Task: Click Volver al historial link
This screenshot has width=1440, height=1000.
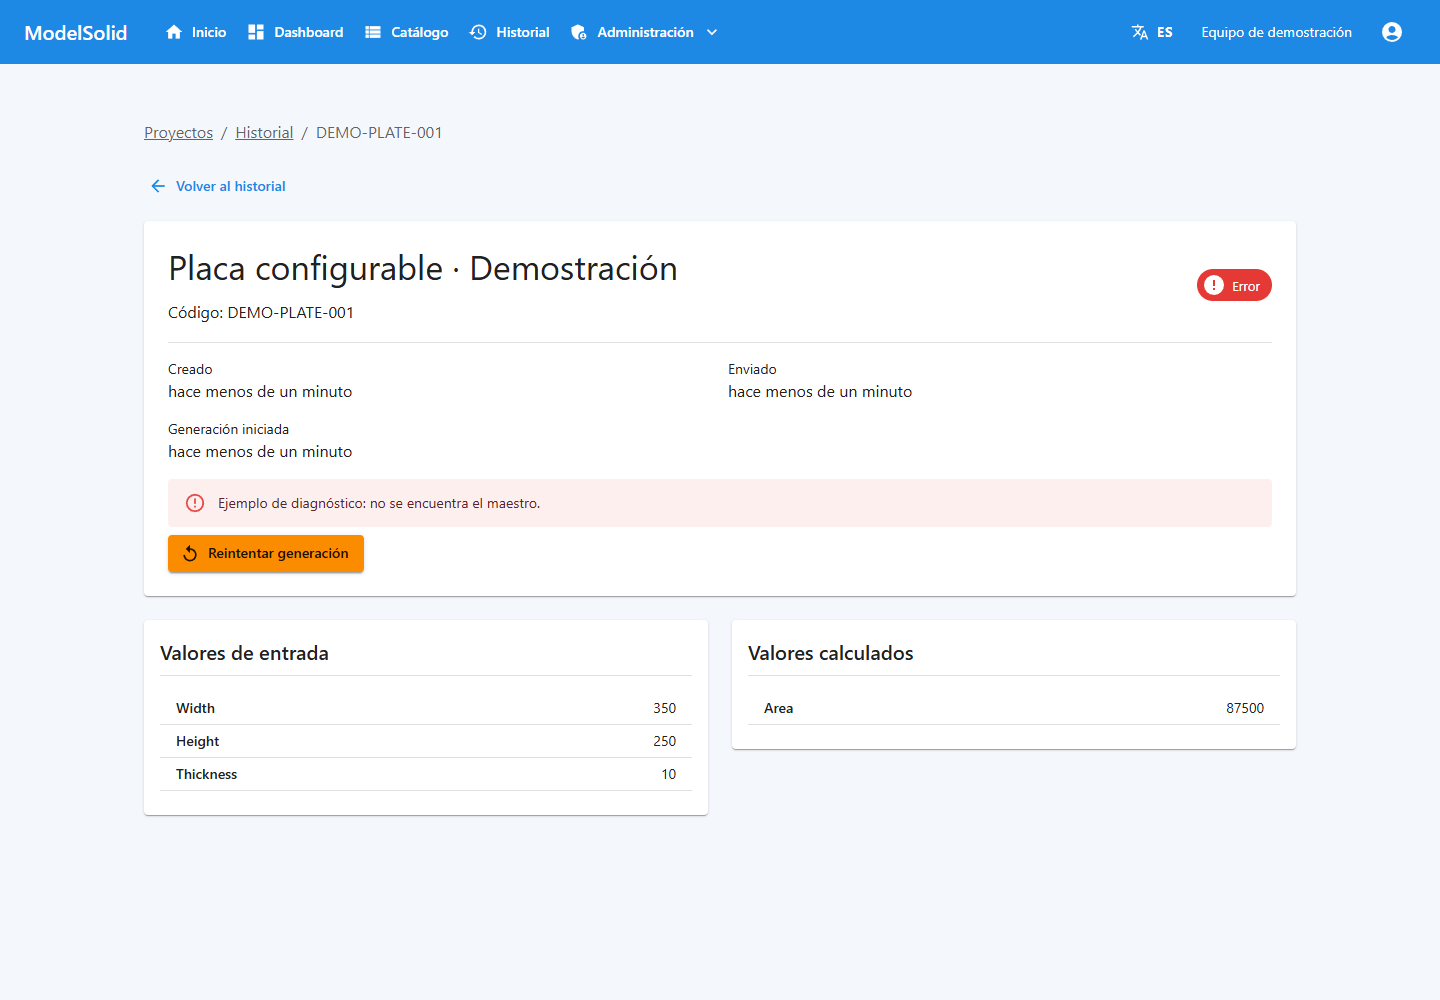Action: [217, 186]
